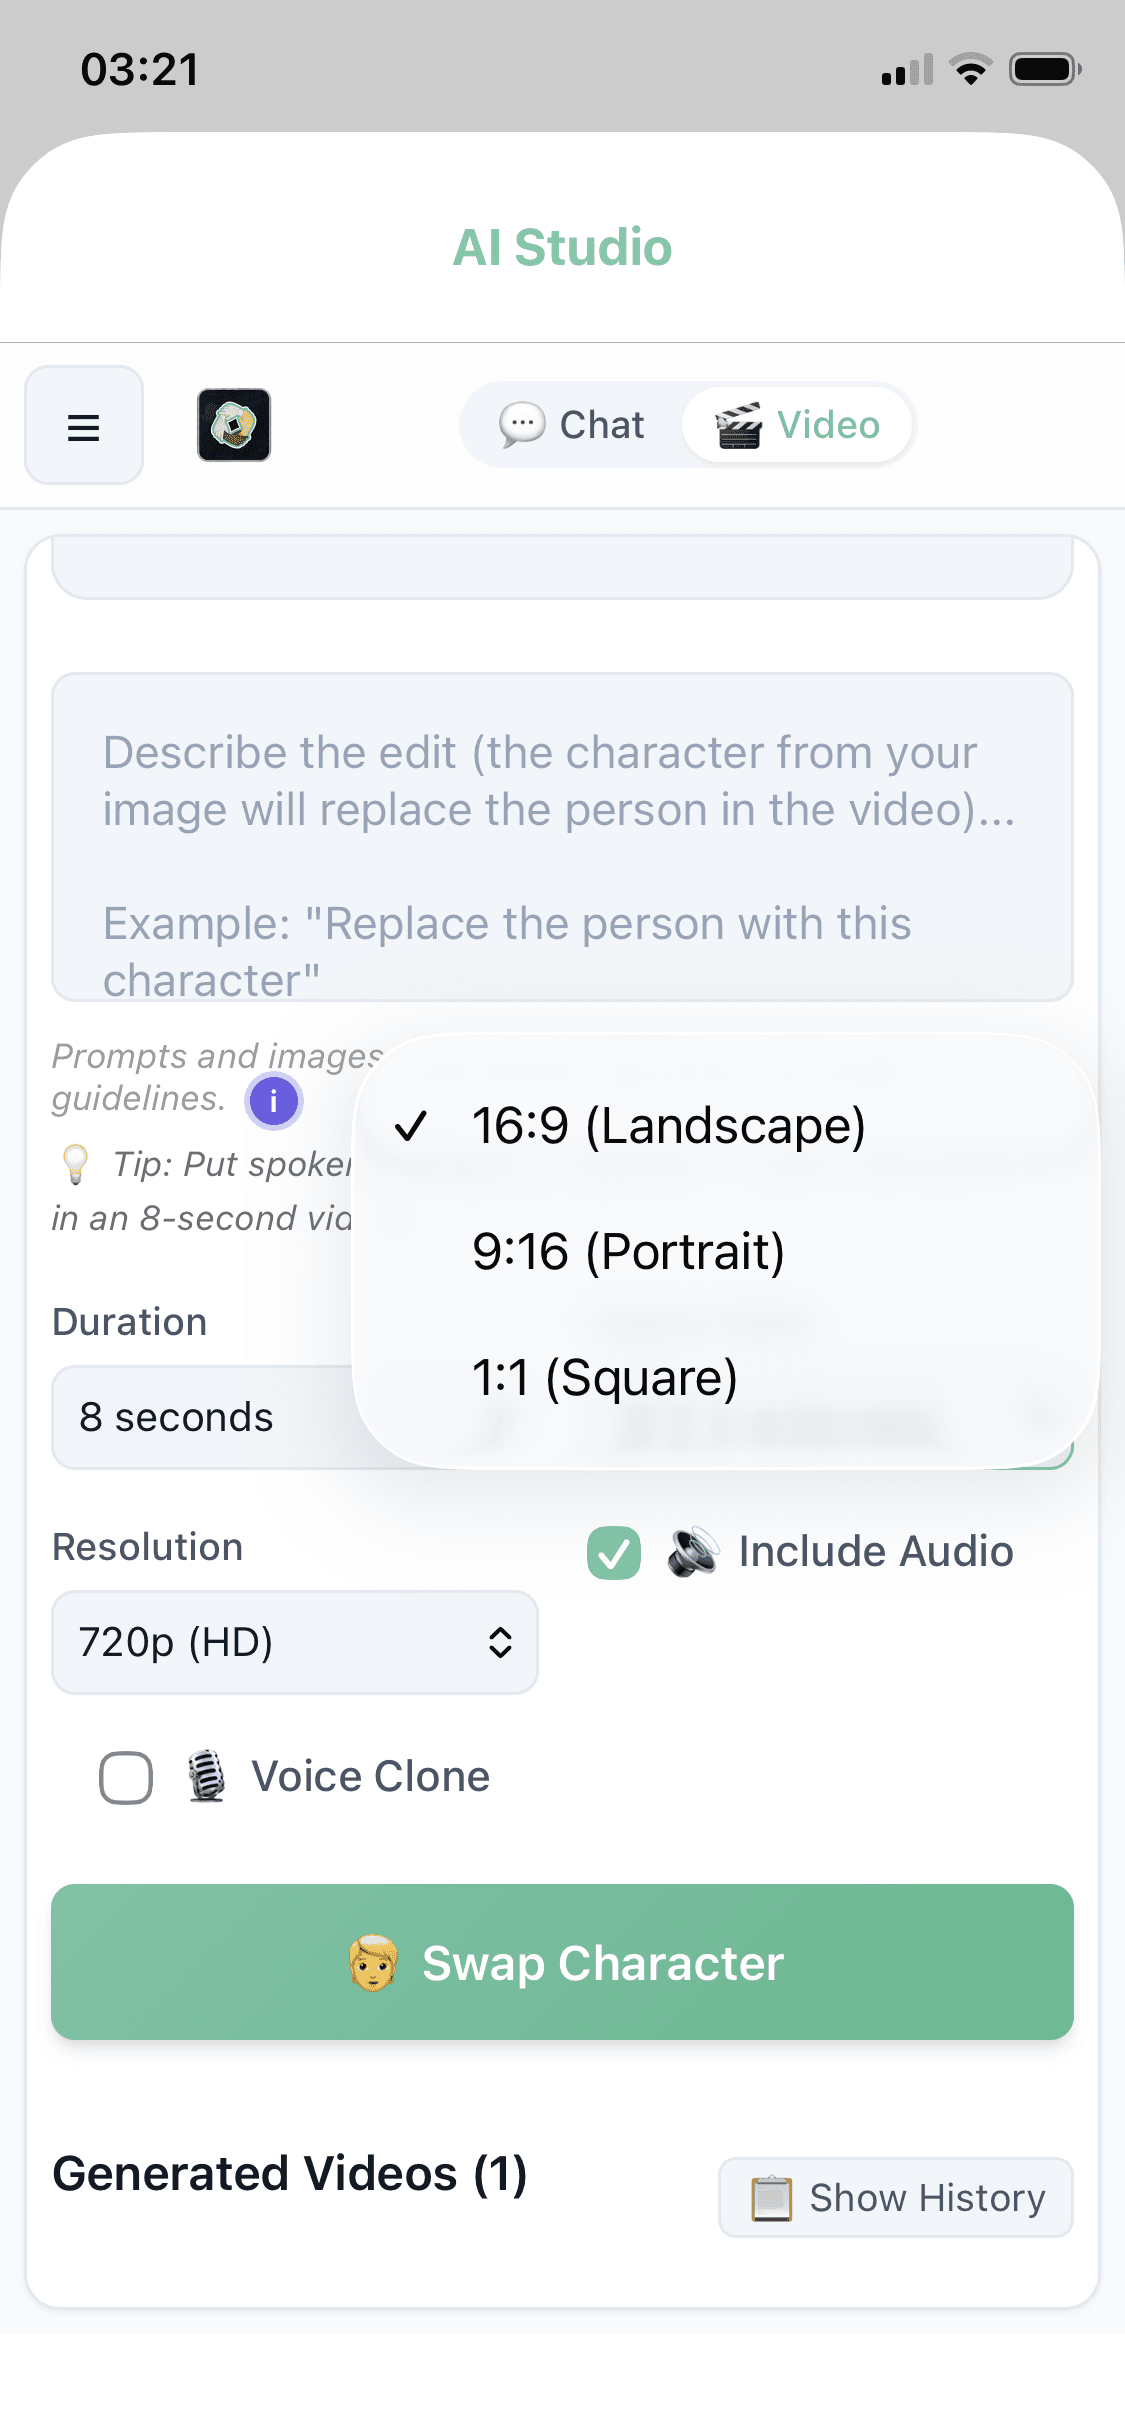Image resolution: width=1125 pixels, height=2436 pixels.
Task: Tap the clipboard icon in Show History
Action: [771, 2198]
